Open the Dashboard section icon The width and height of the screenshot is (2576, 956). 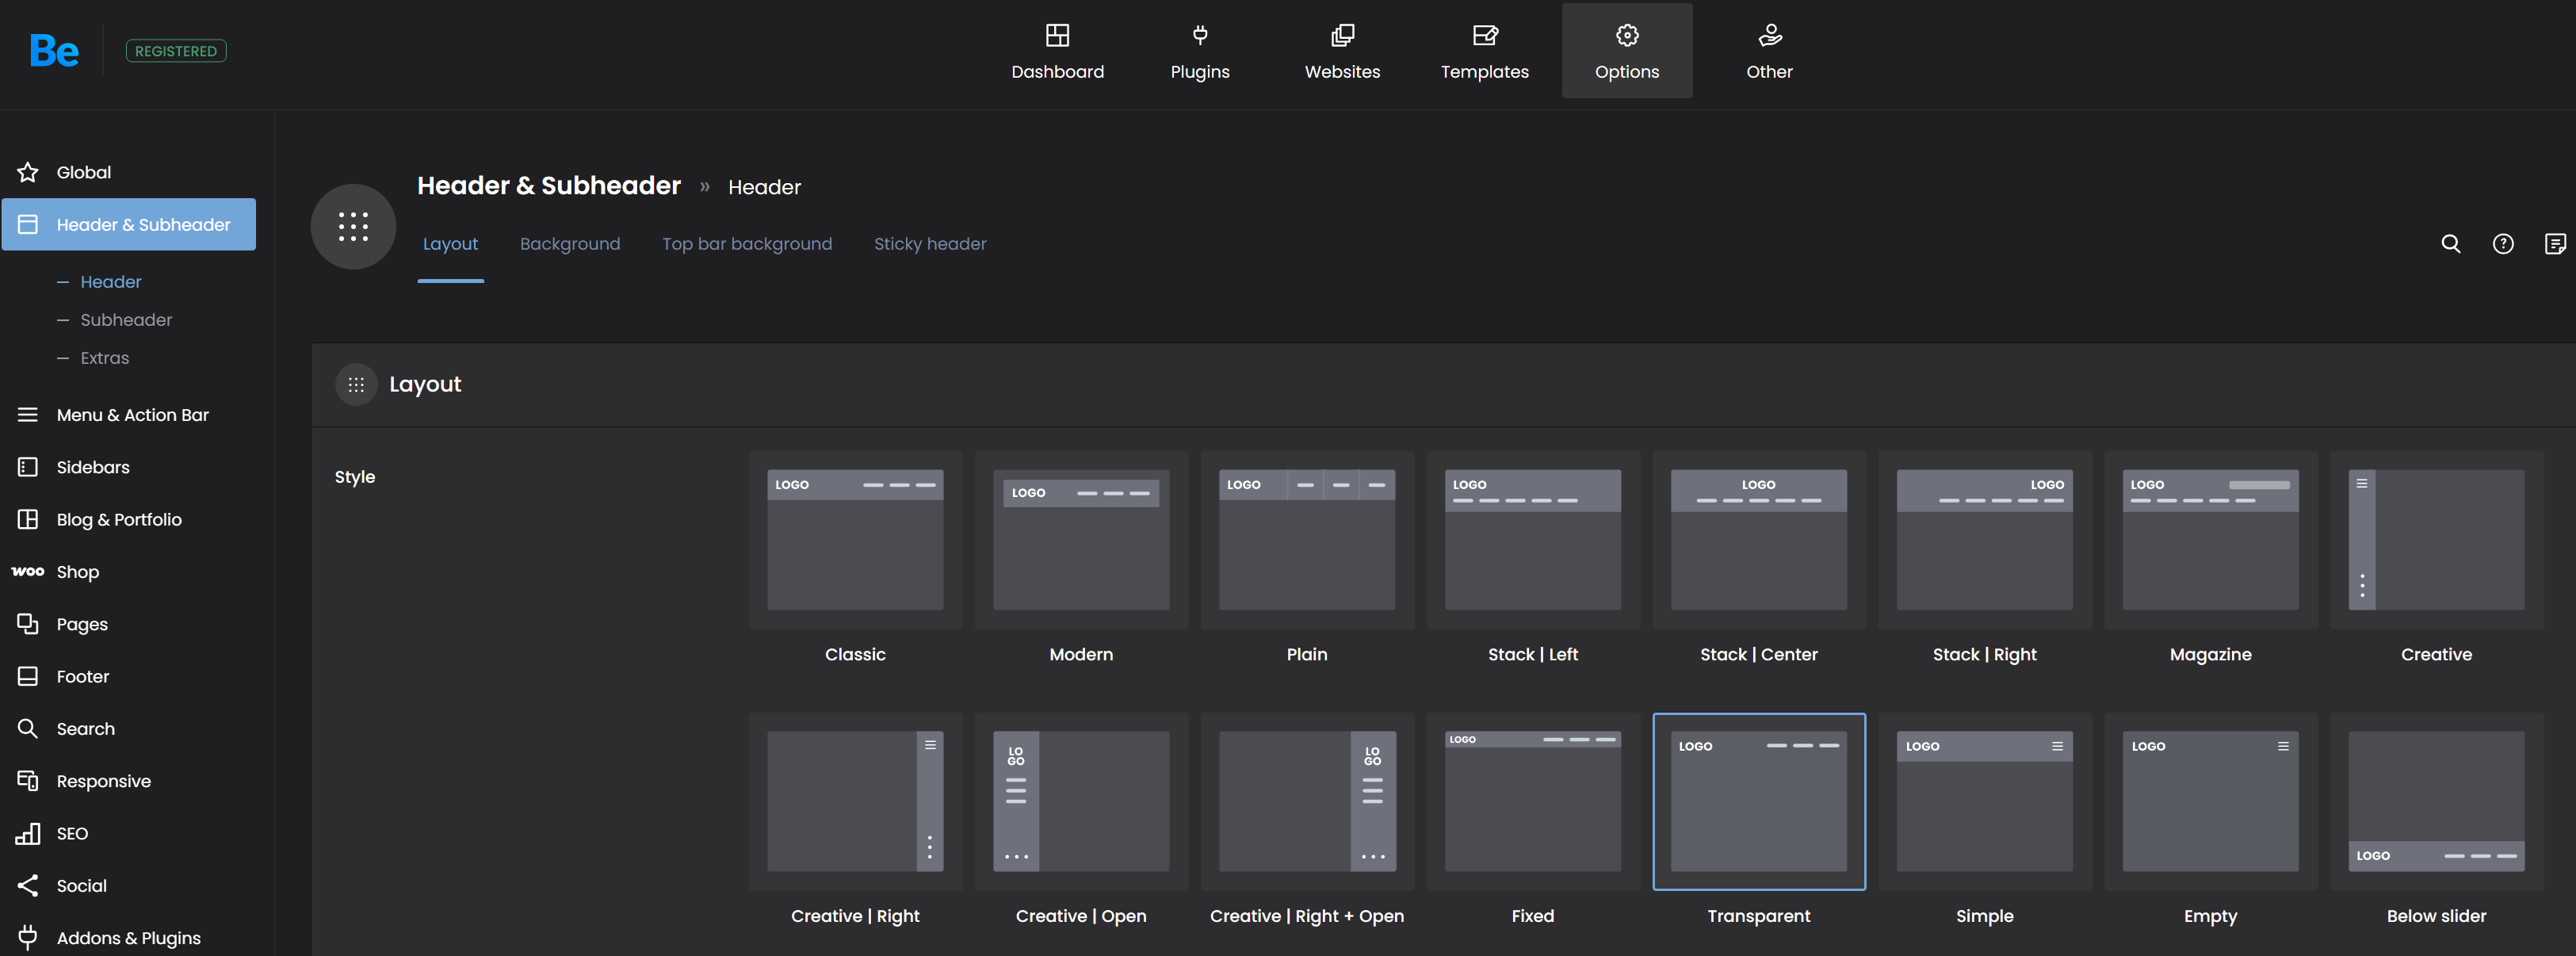click(1057, 36)
